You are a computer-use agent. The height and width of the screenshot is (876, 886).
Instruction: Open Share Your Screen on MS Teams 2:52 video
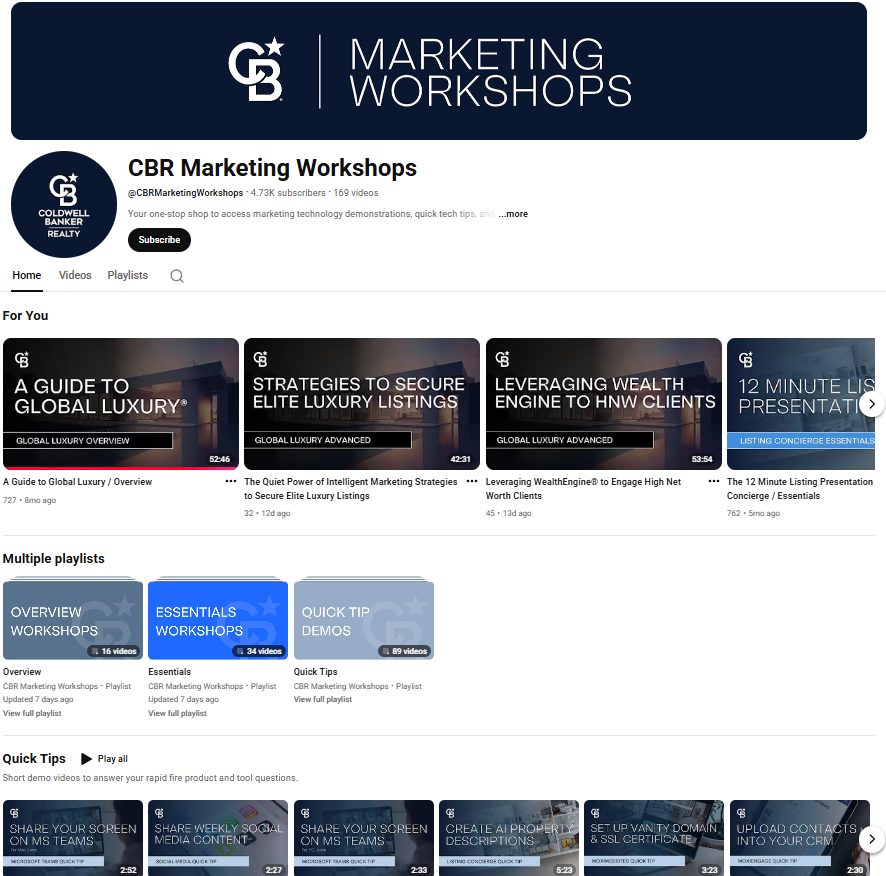coord(73,838)
